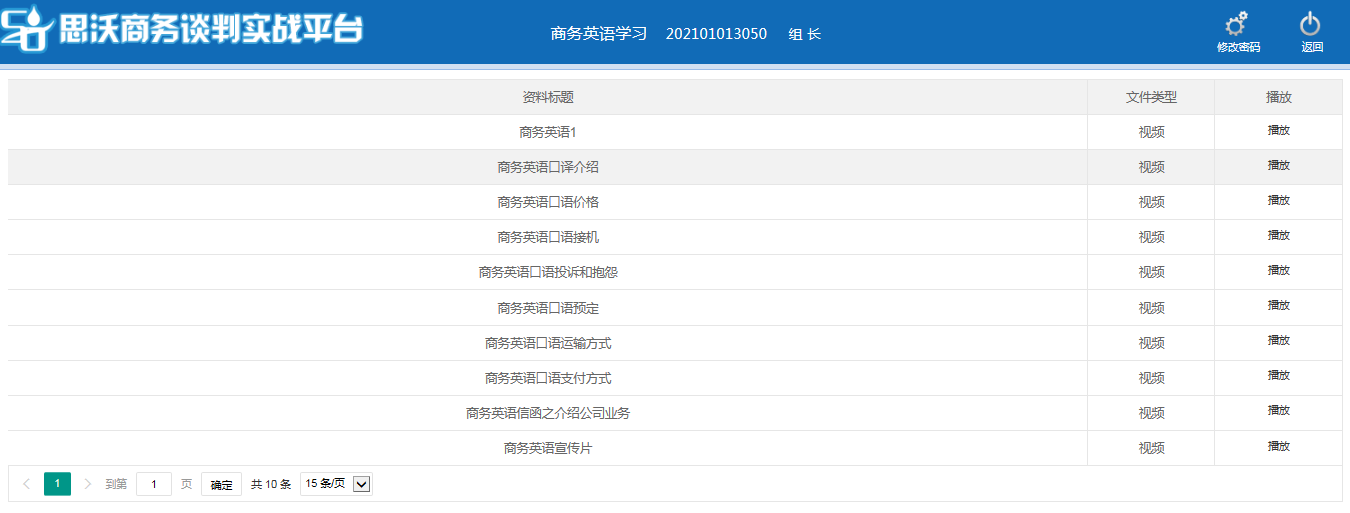Select page 1 in pagination
This screenshot has width=1350, height=513.
click(x=57, y=484)
